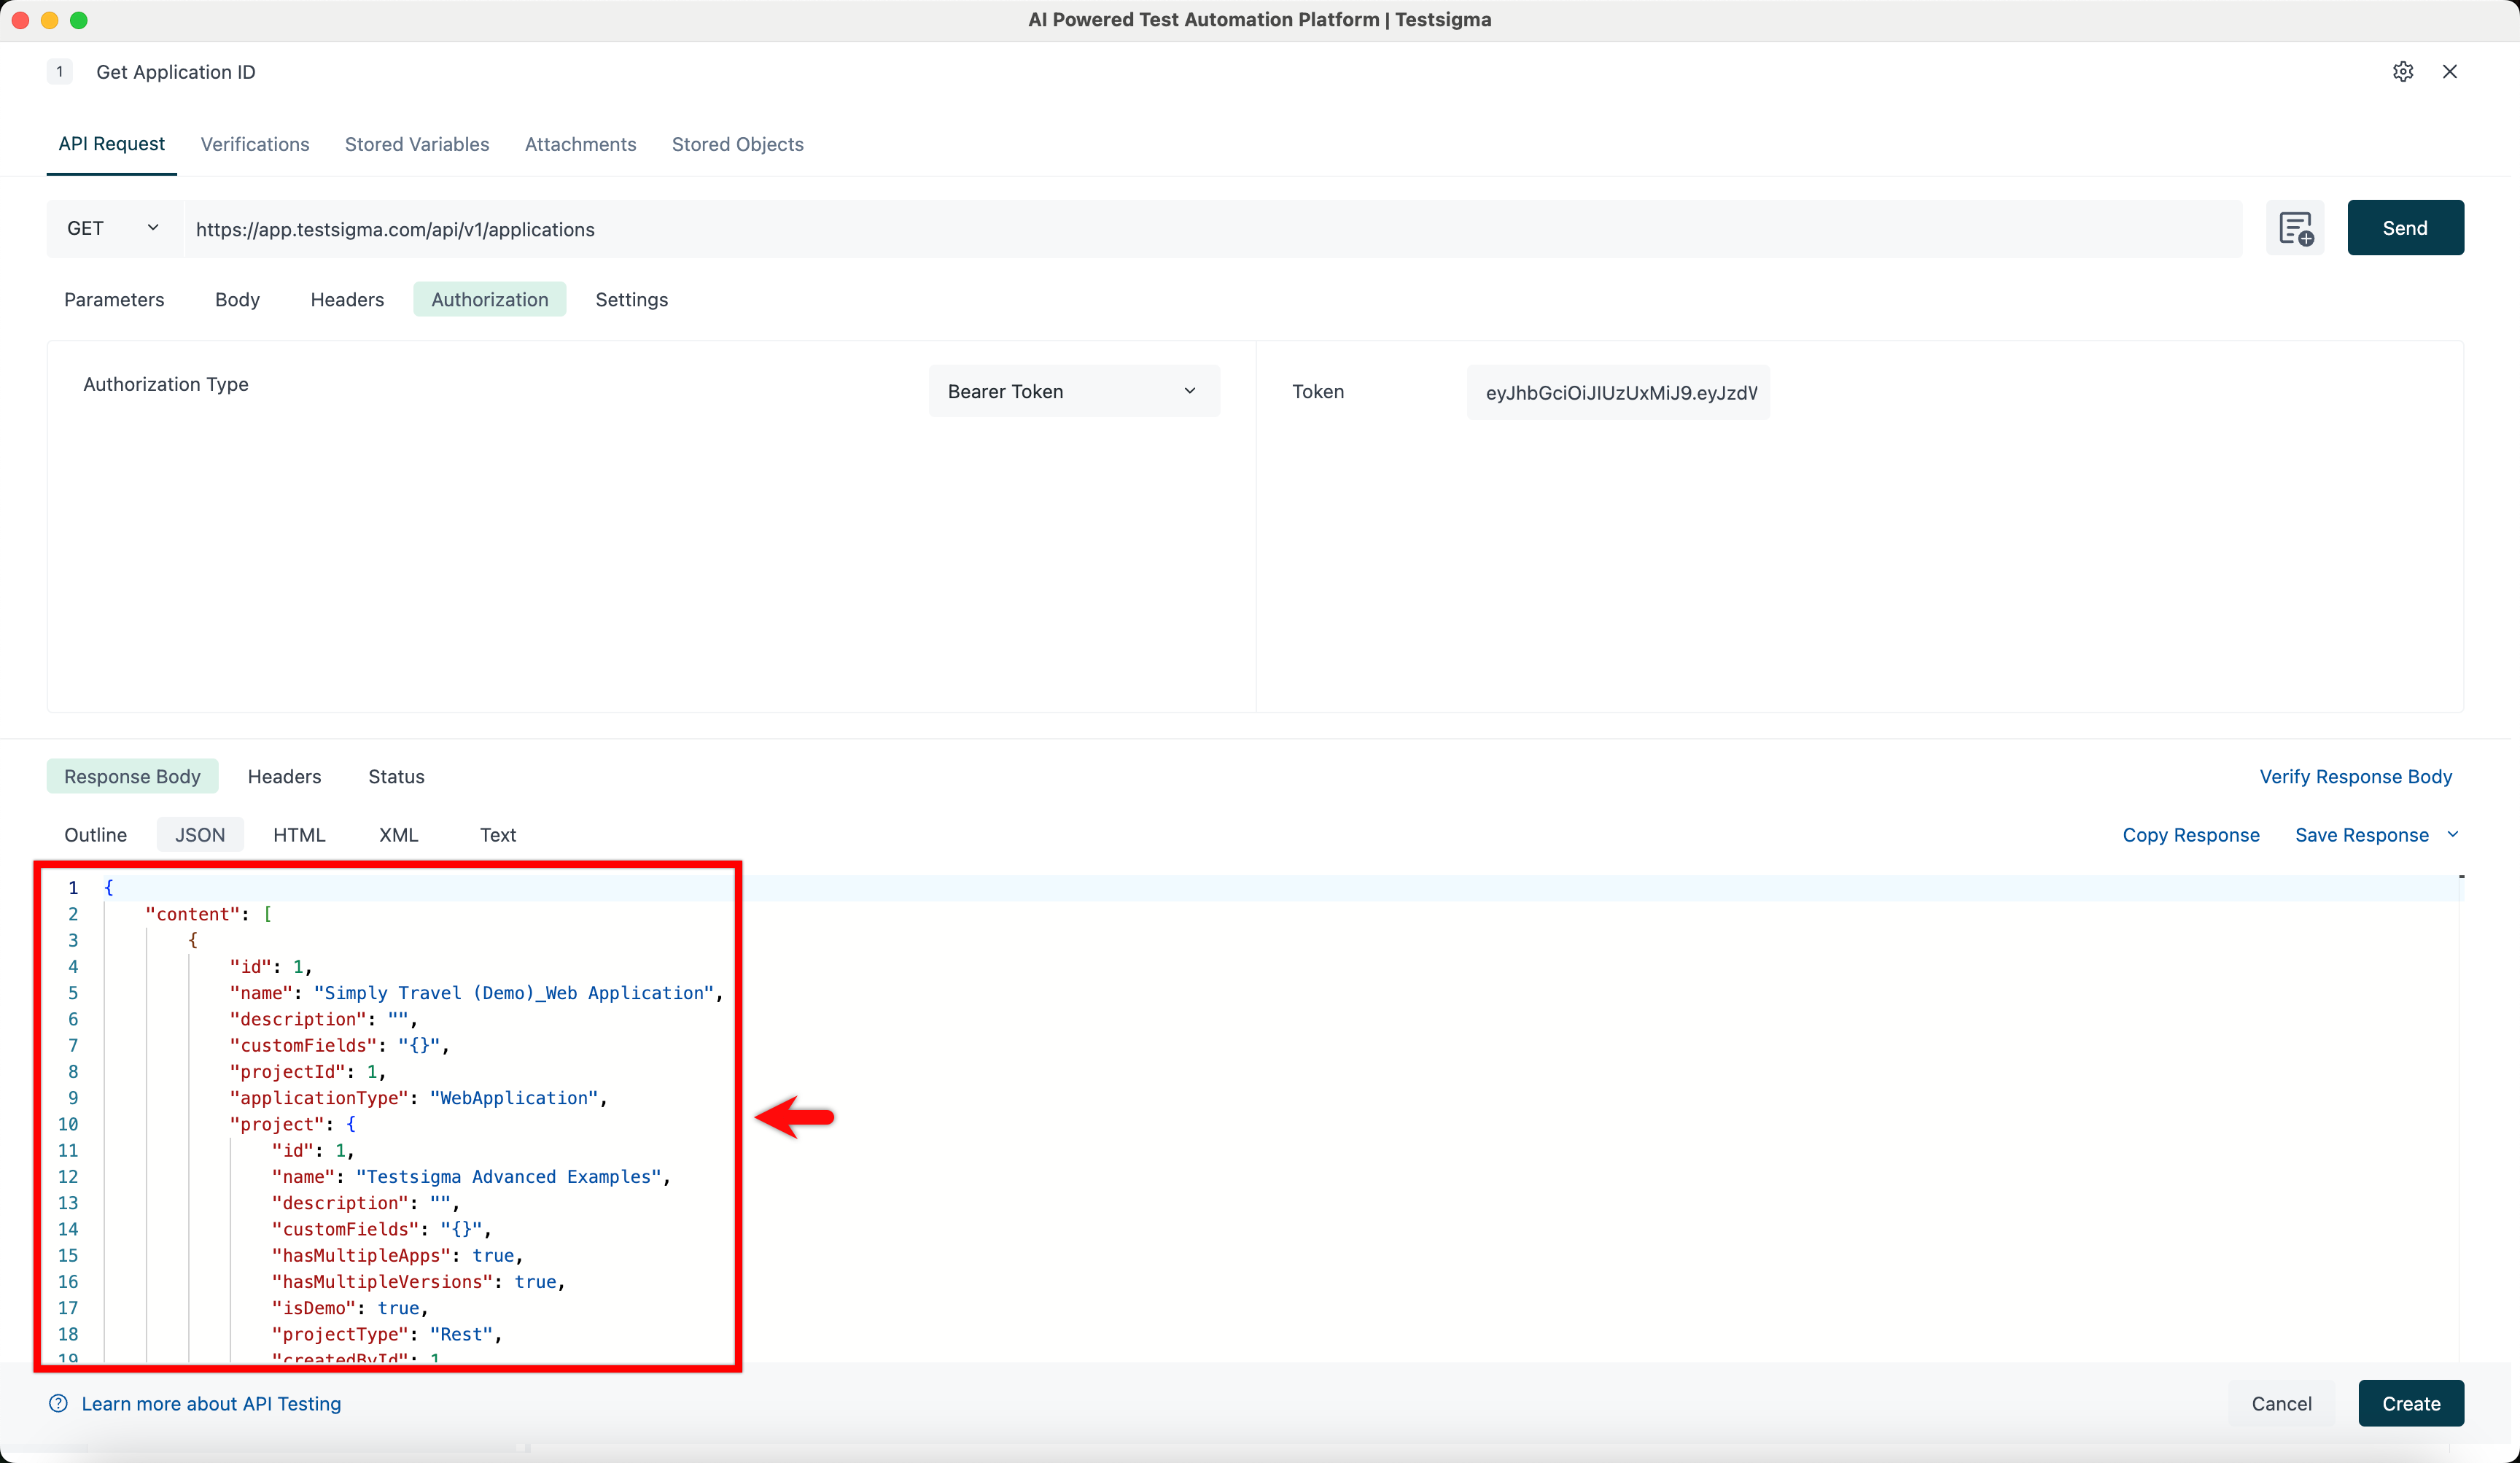Click the Cancel button
Viewport: 2520px width, 1463px height.
click(2281, 1403)
